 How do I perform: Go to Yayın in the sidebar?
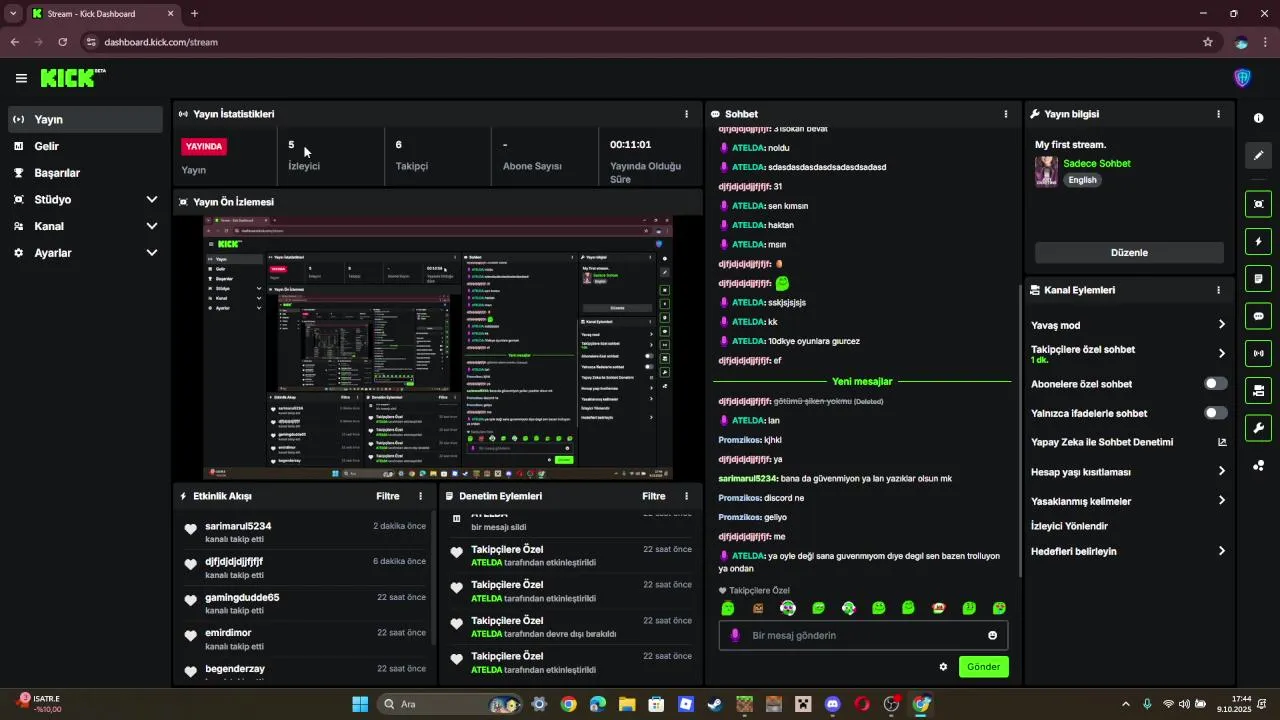84,119
